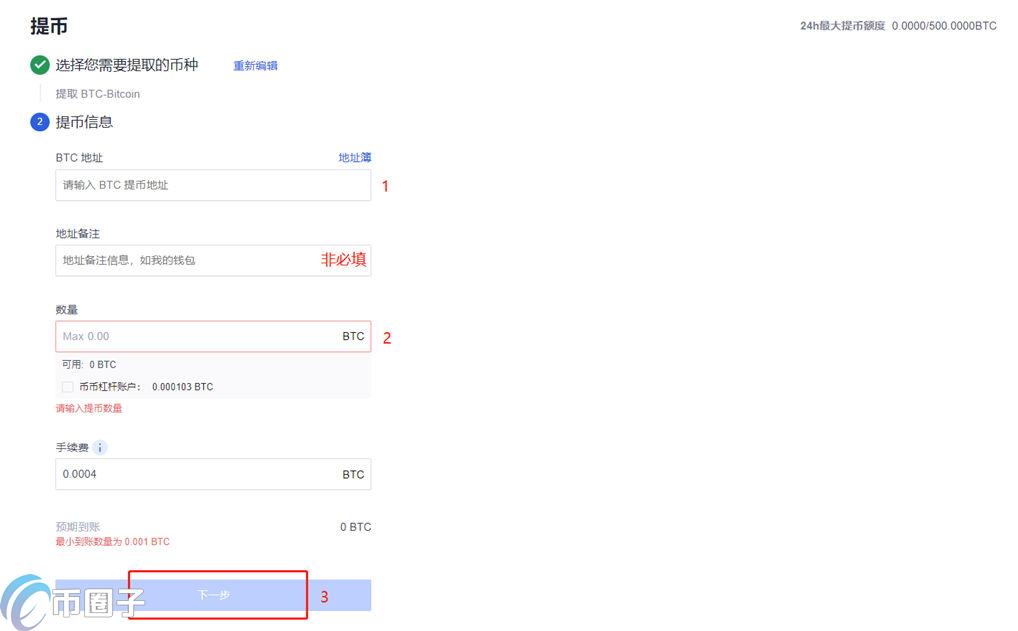Open the 地址簿 address book
1018x631 pixels.
[x=354, y=157]
